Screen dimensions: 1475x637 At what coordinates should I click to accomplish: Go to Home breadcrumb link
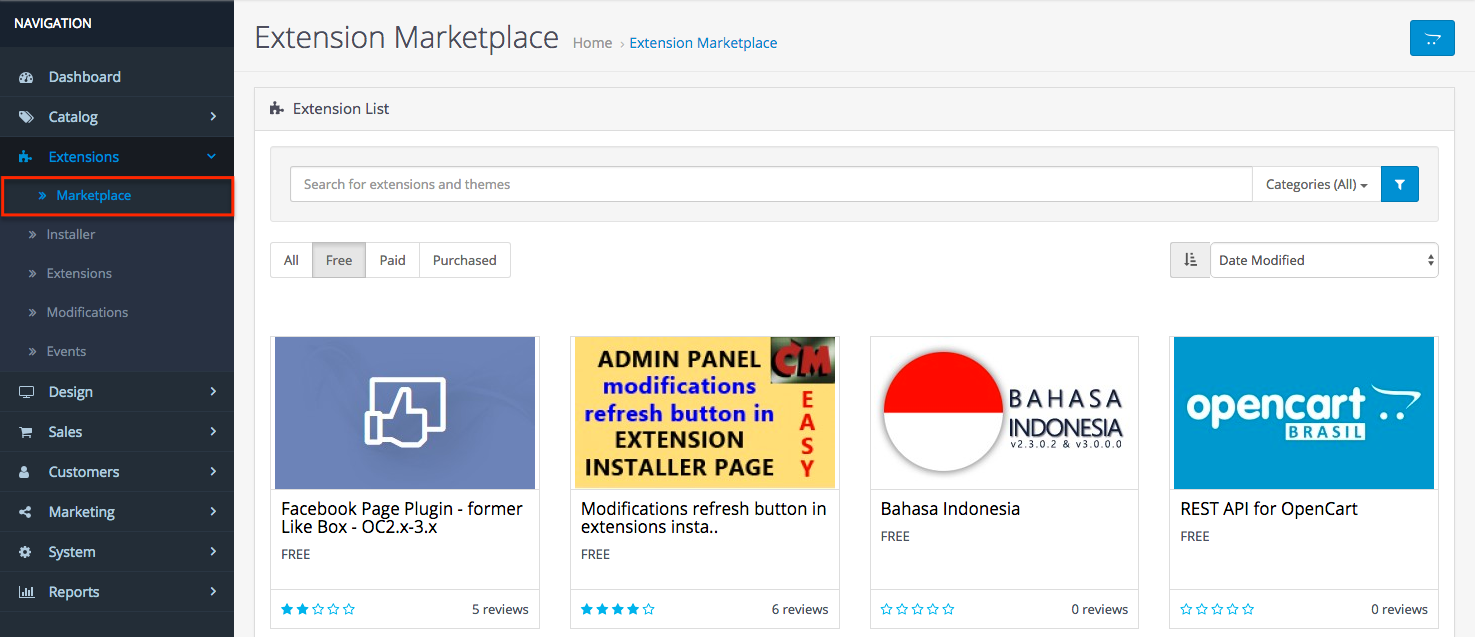point(592,43)
